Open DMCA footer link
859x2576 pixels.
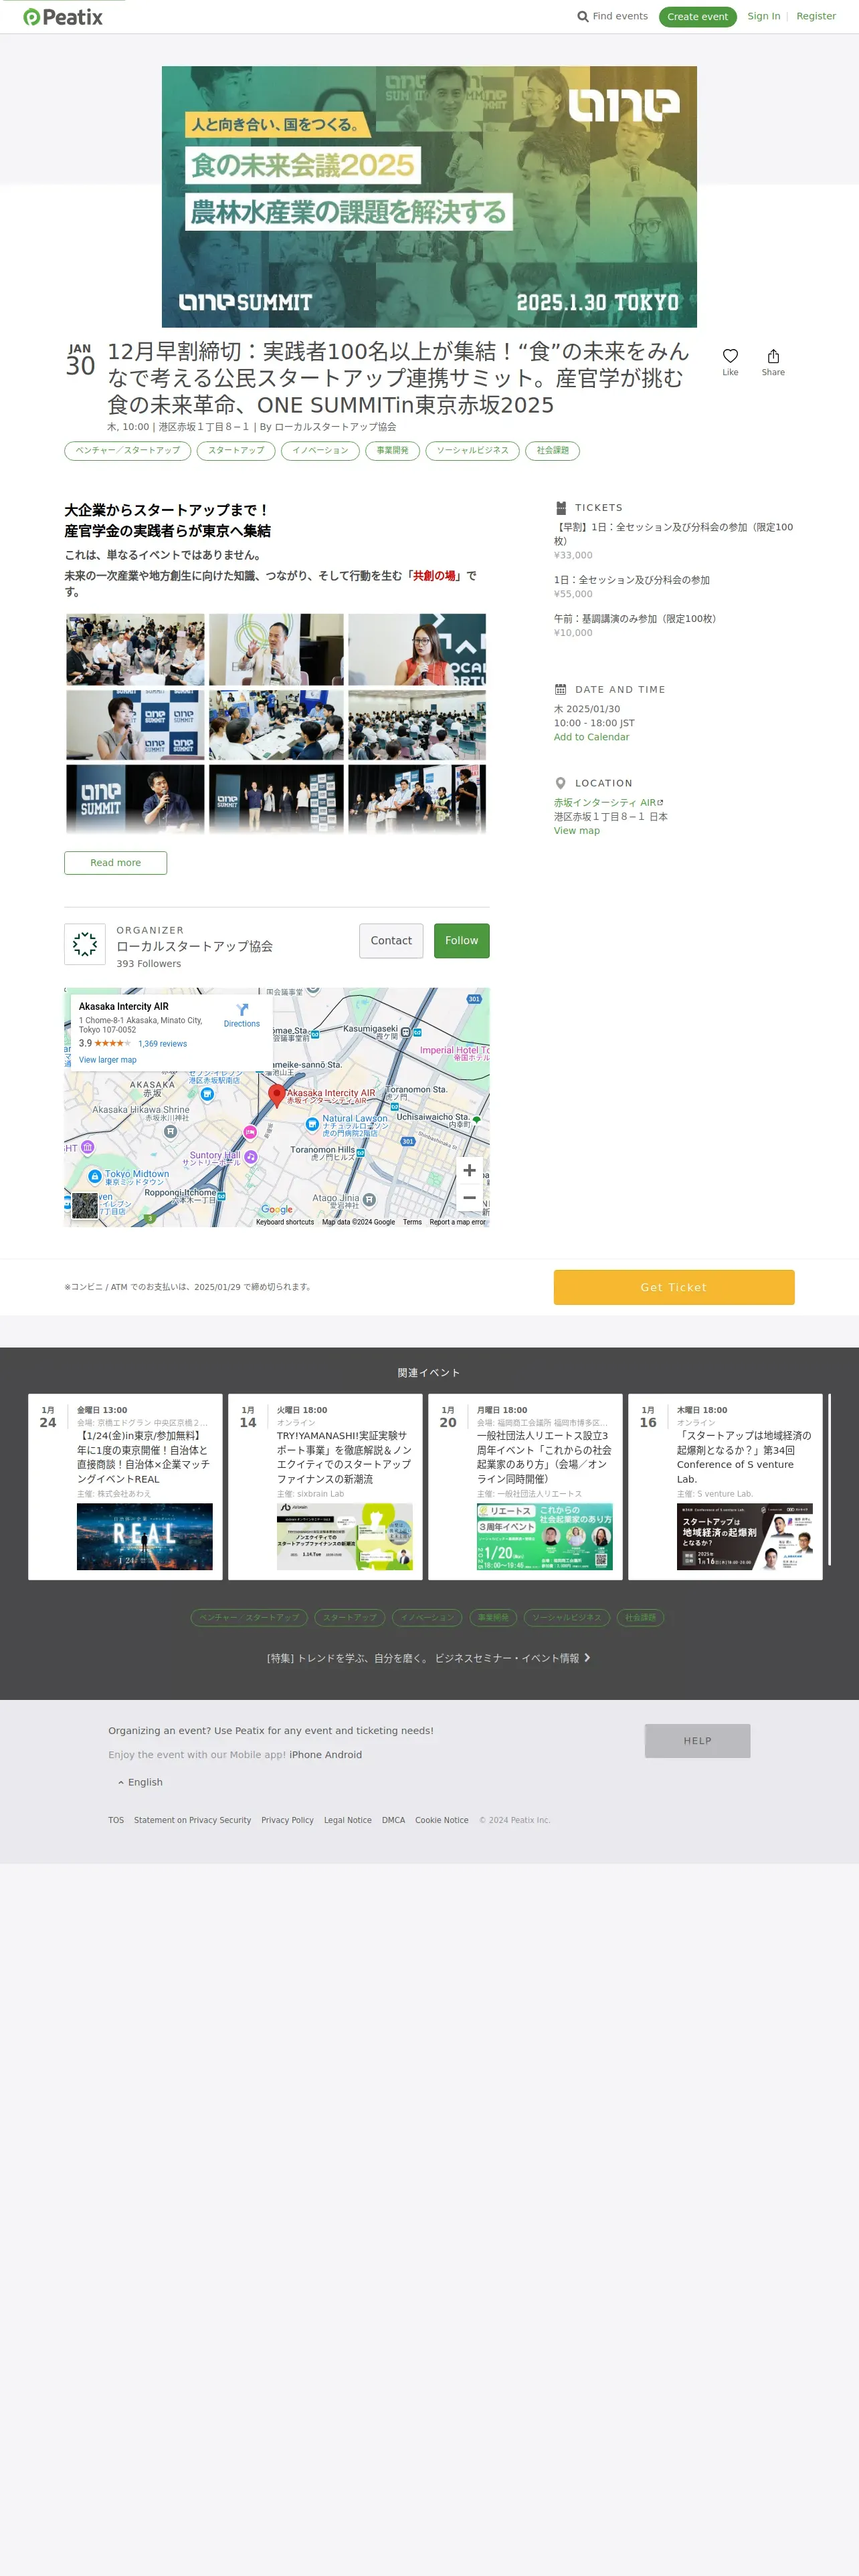(x=393, y=1820)
